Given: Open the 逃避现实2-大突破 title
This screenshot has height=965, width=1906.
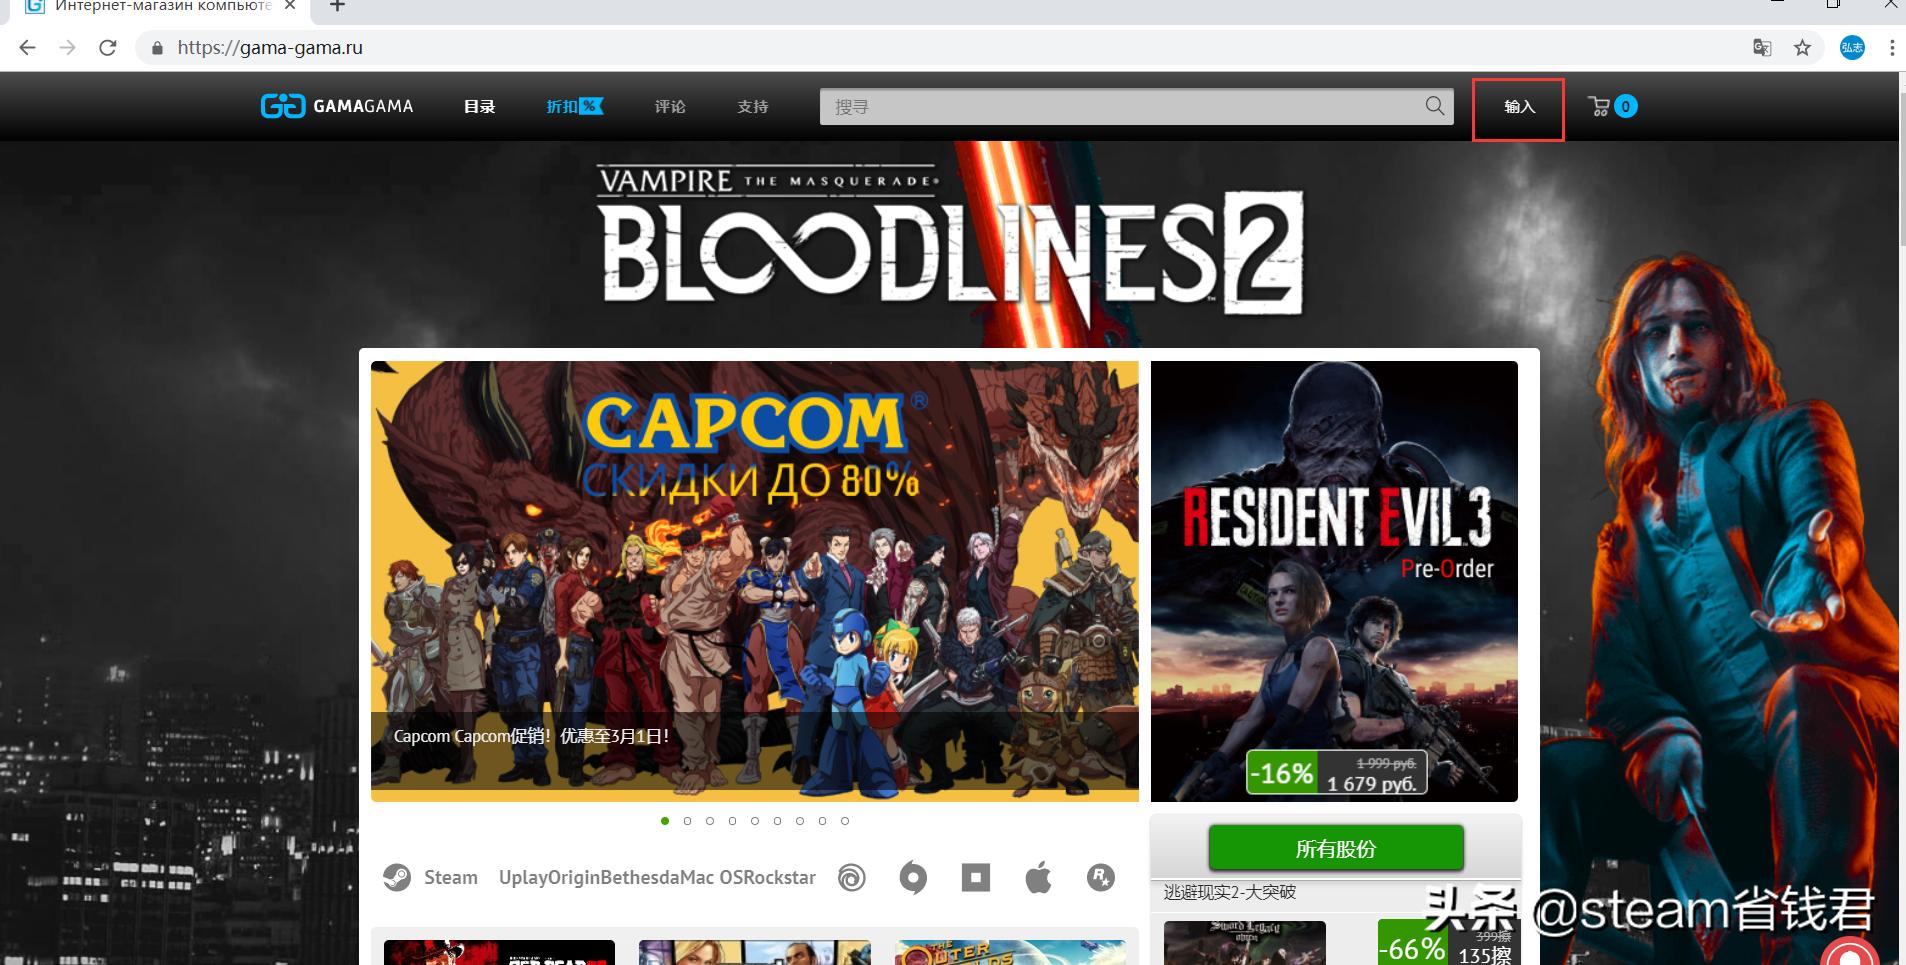Looking at the screenshot, I should pyautogui.click(x=1230, y=892).
